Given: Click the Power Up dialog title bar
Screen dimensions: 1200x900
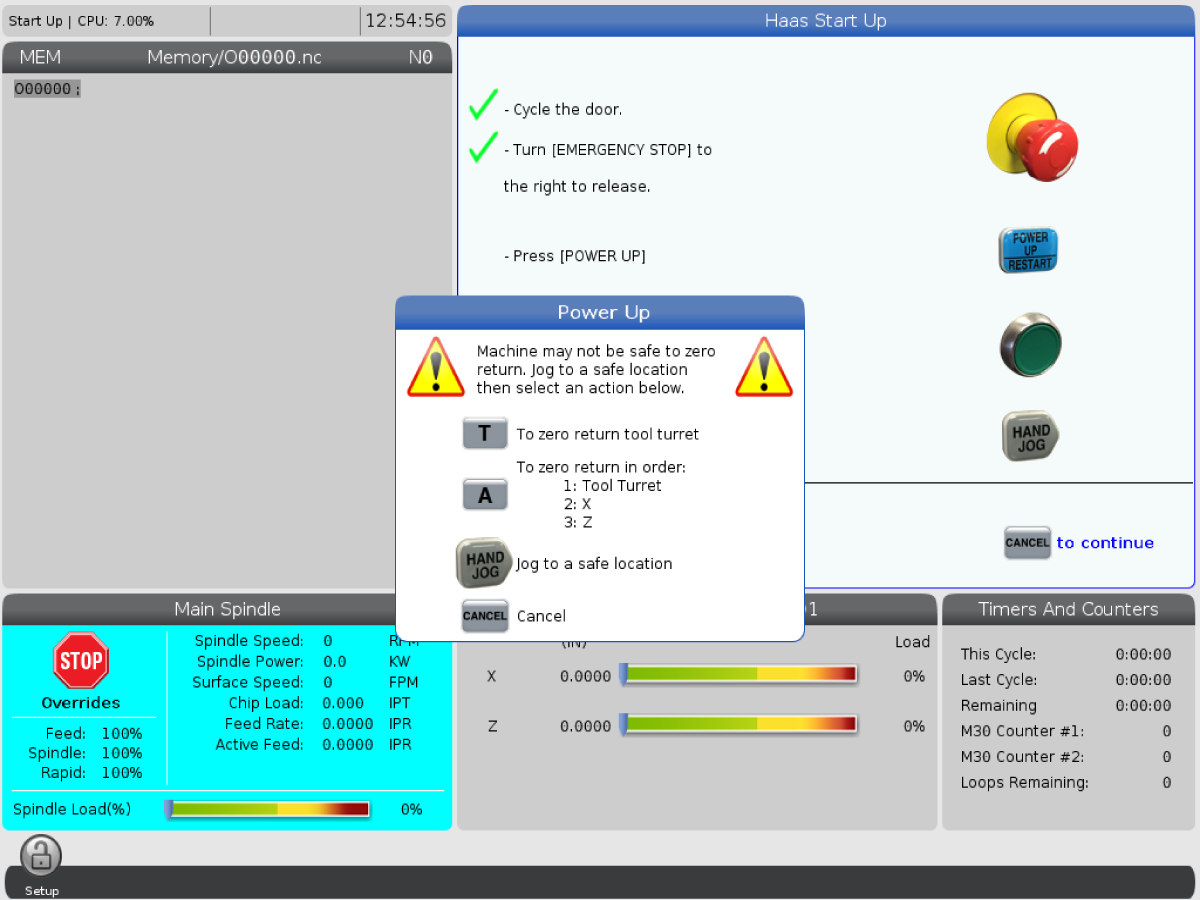Looking at the screenshot, I should point(600,313).
